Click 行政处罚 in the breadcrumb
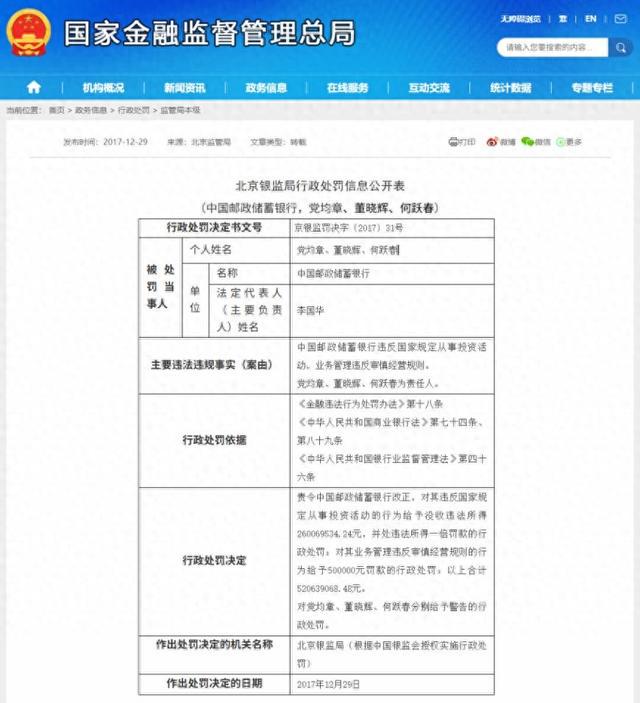640x703 pixels. (134, 110)
